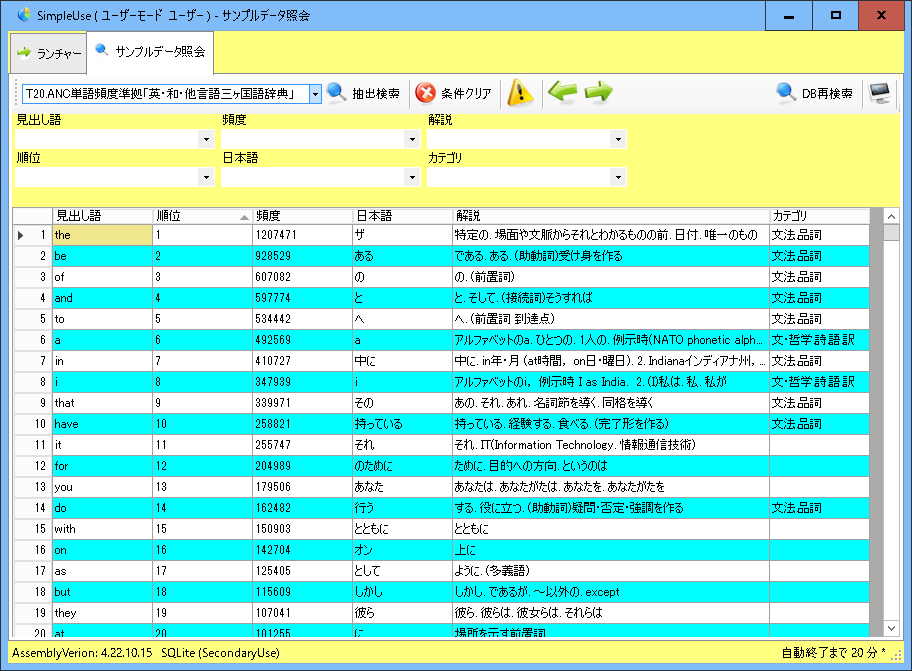
Task: Click the 抽出検索 button label
Action: (x=376, y=94)
